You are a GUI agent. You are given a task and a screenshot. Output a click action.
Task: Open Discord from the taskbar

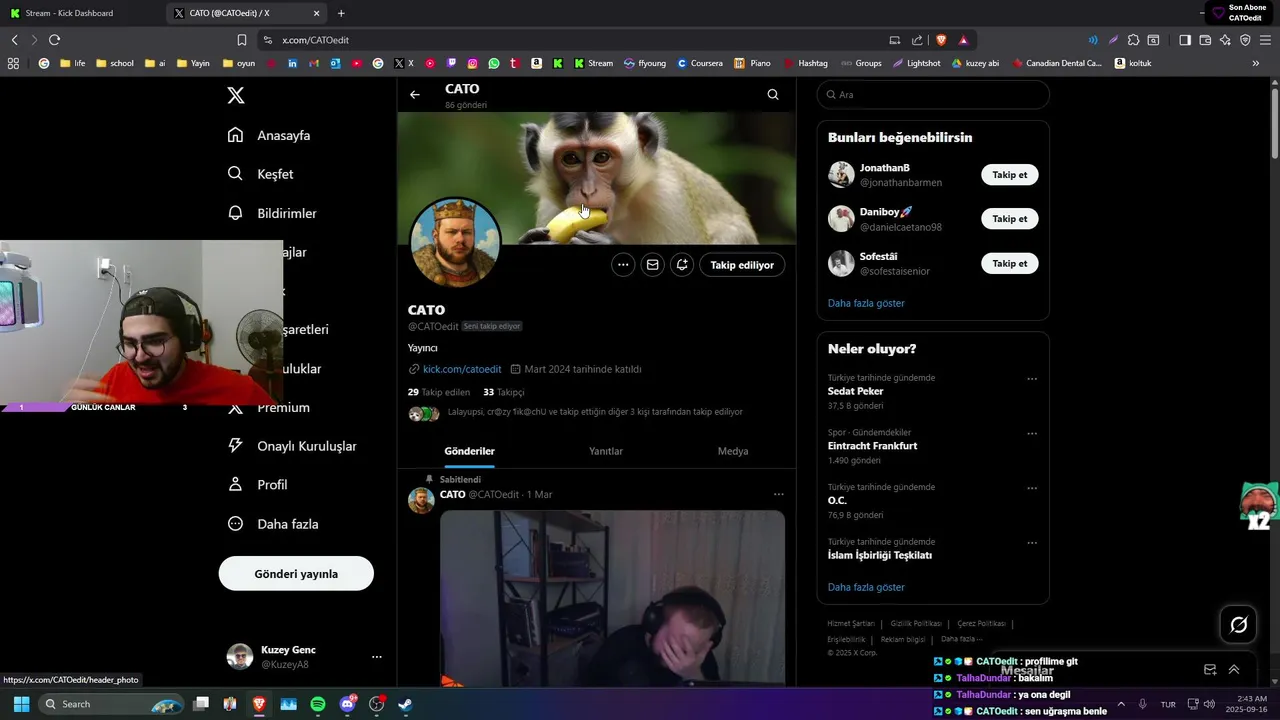[347, 704]
